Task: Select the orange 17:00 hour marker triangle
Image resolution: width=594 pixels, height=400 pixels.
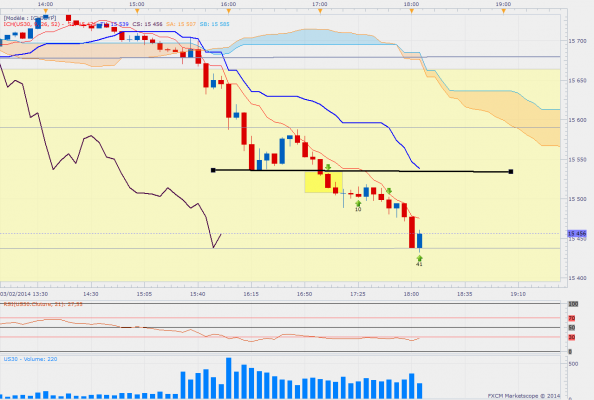Action: 320,11
